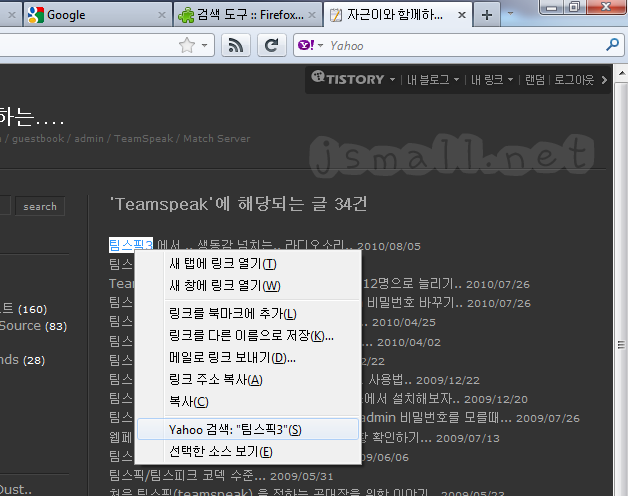Open the post about admin 비밀번호를 모를때
The width and height of the screenshot is (628, 496).
(x=437, y=417)
